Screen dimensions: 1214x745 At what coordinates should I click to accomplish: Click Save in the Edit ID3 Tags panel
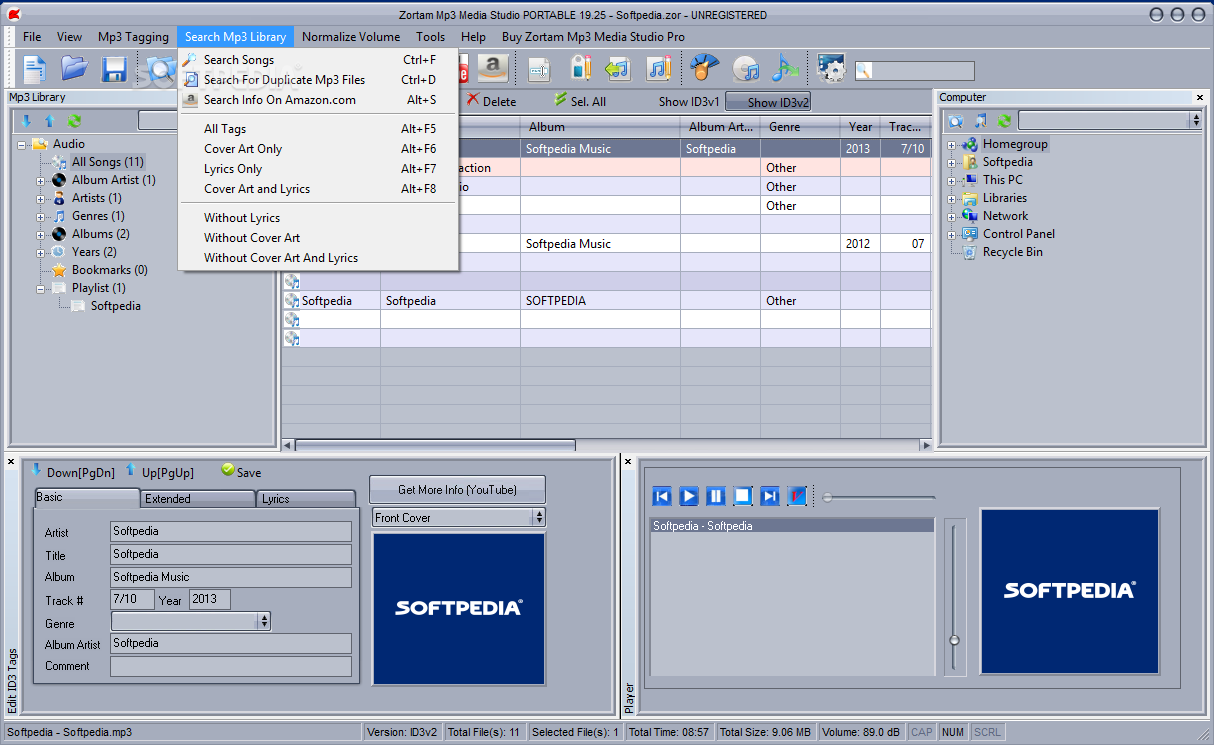pos(241,472)
